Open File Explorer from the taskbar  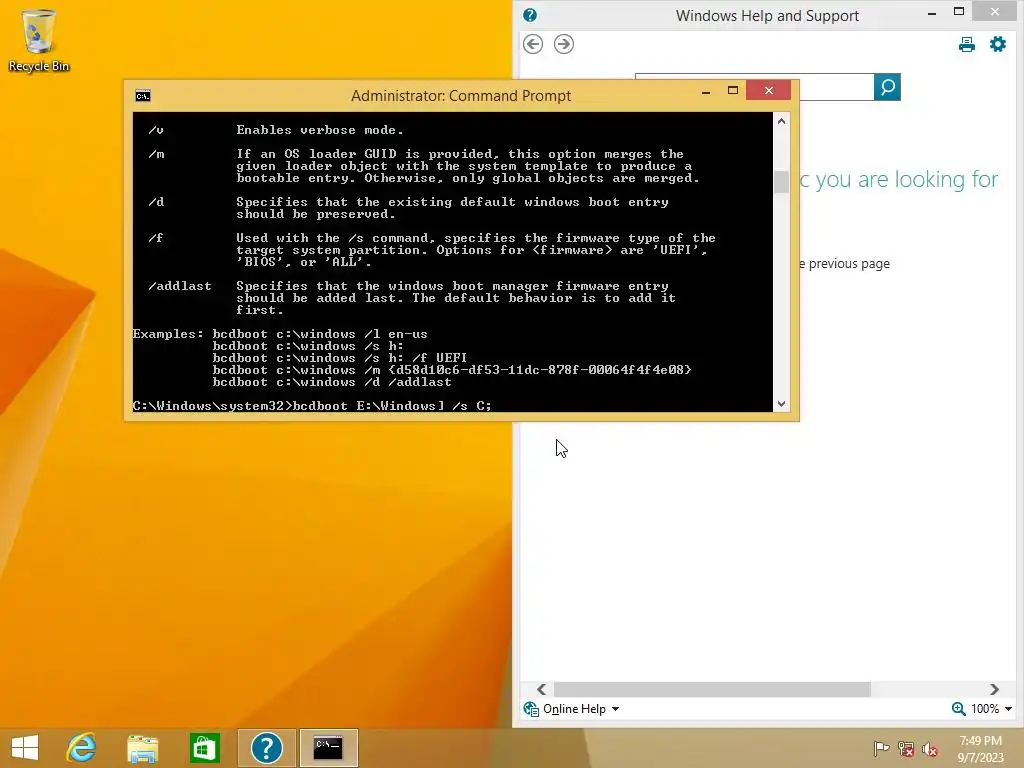[142, 748]
